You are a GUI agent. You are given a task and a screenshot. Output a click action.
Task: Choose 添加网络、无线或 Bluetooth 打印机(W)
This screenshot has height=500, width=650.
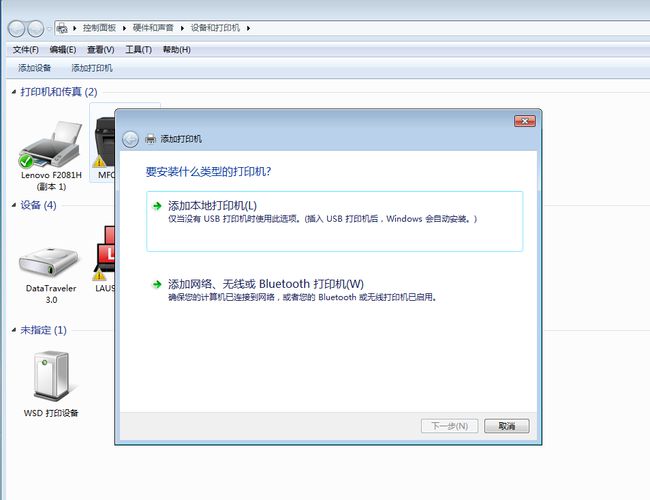[266, 284]
